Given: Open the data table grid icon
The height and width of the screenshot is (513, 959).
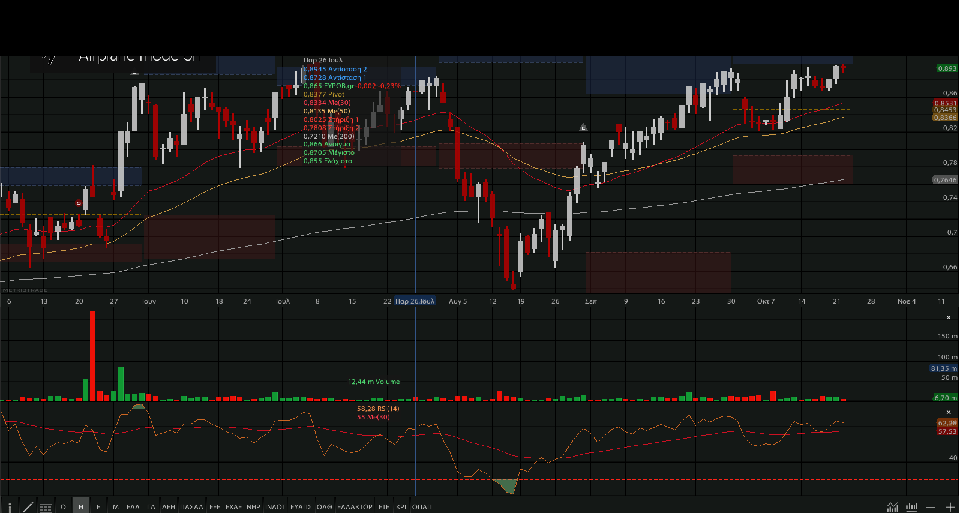Looking at the screenshot, I should click(45, 507).
